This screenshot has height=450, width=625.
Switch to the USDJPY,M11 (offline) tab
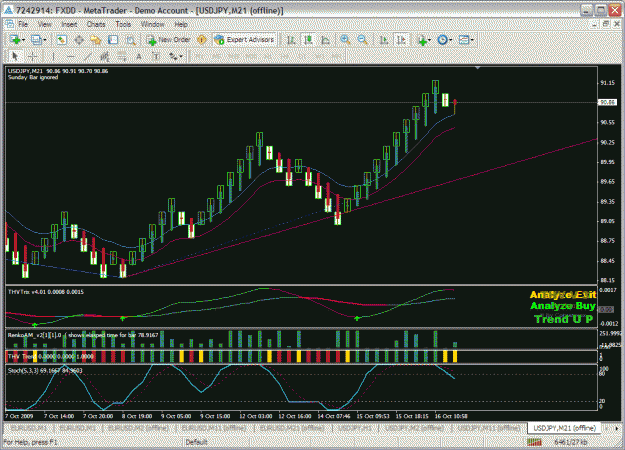[489, 428]
